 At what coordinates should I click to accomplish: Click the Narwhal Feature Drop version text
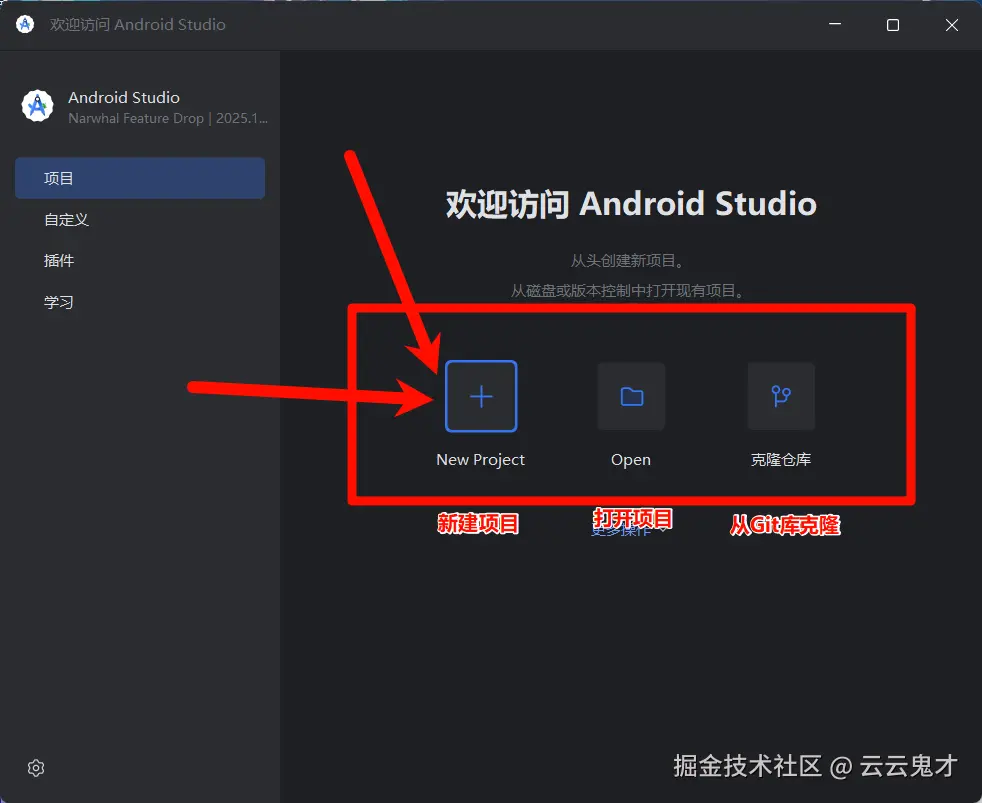tap(168, 118)
